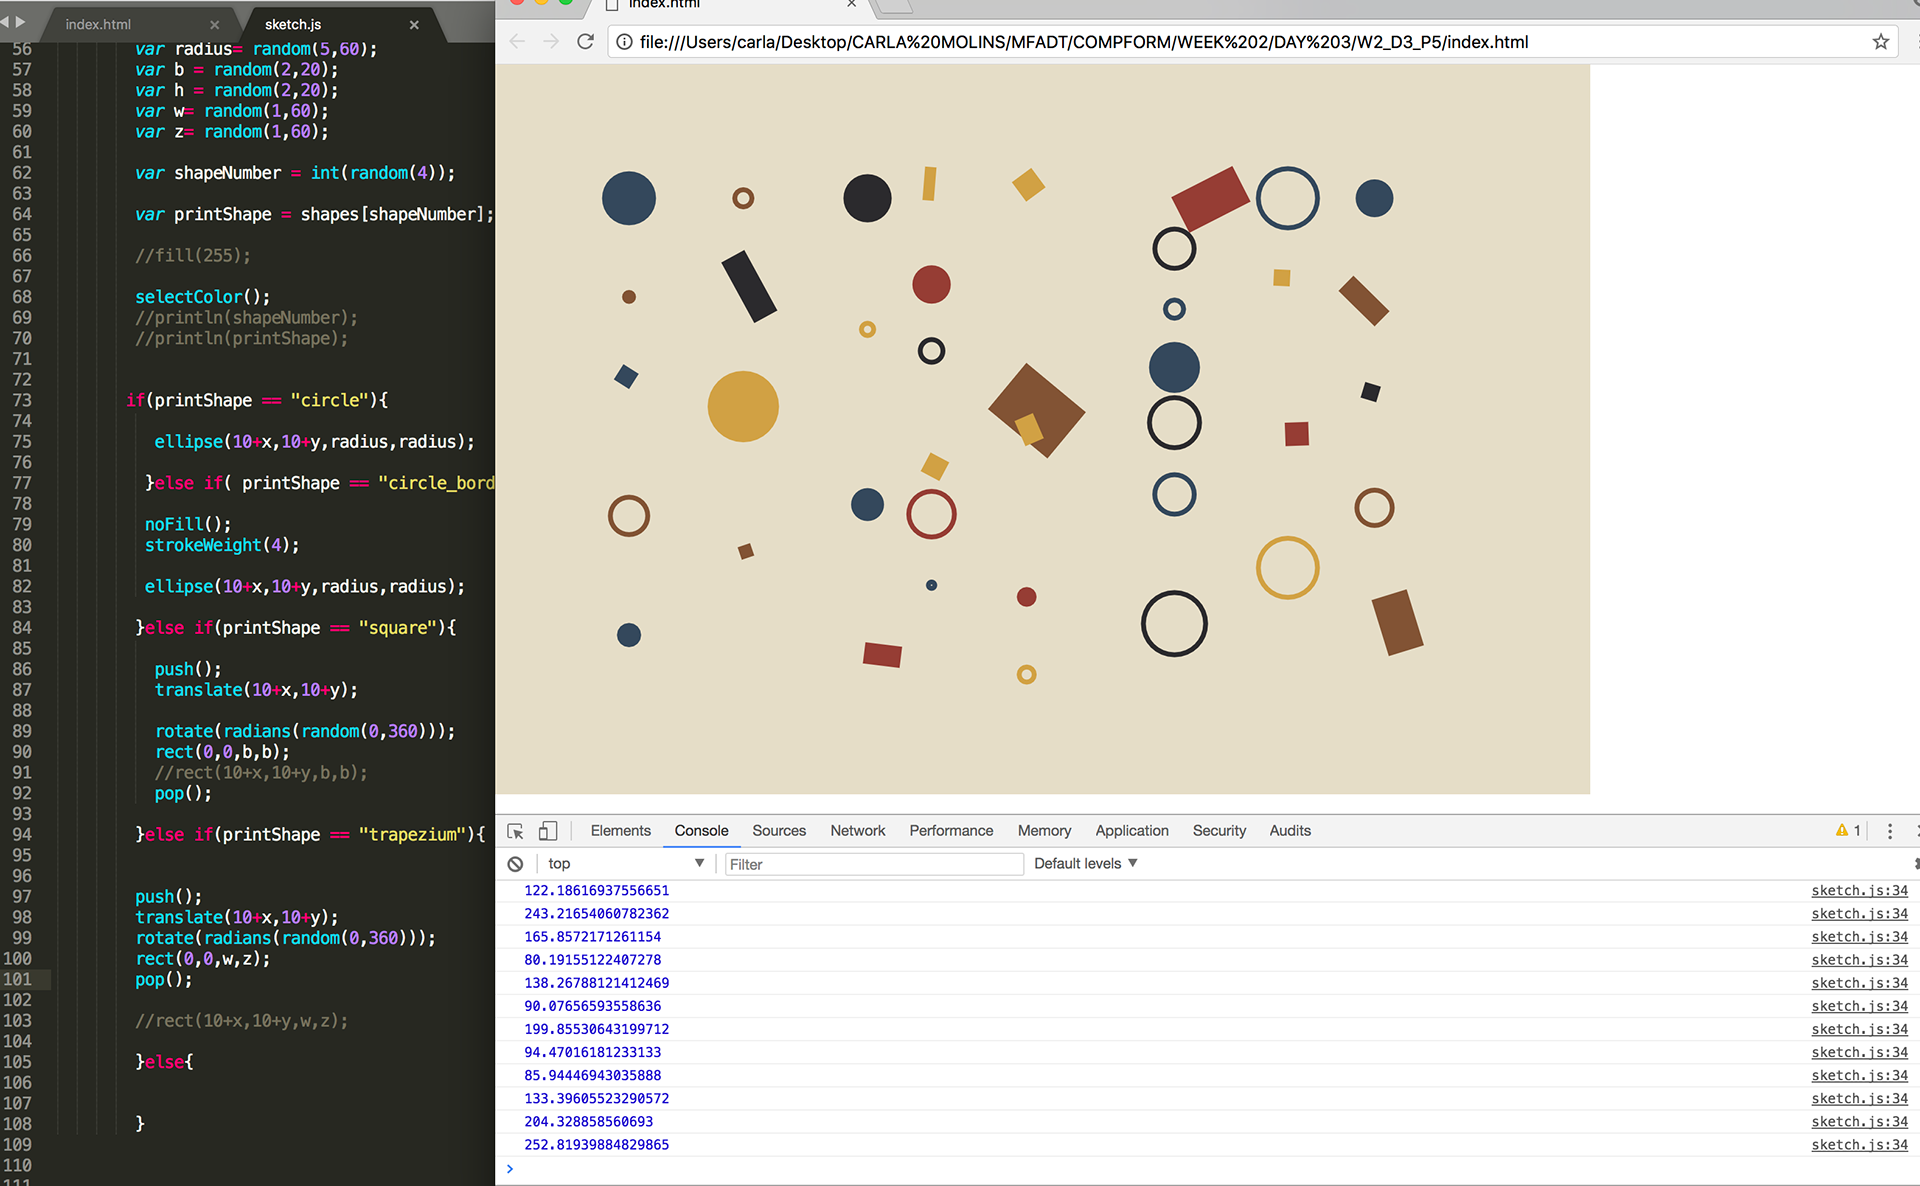Open the top context dropdown
The image size is (1920, 1186).
[625, 864]
